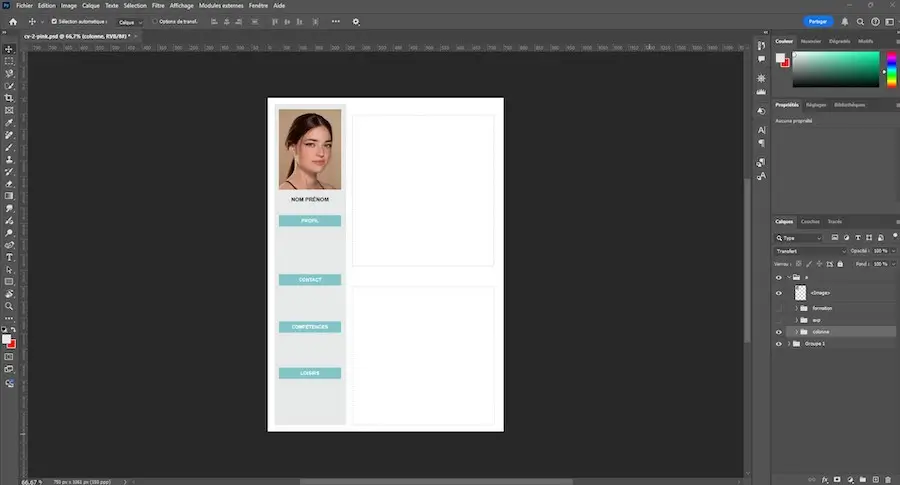Open the search magnifier in top bar
The height and width of the screenshot is (485, 900).
(x=860, y=22)
